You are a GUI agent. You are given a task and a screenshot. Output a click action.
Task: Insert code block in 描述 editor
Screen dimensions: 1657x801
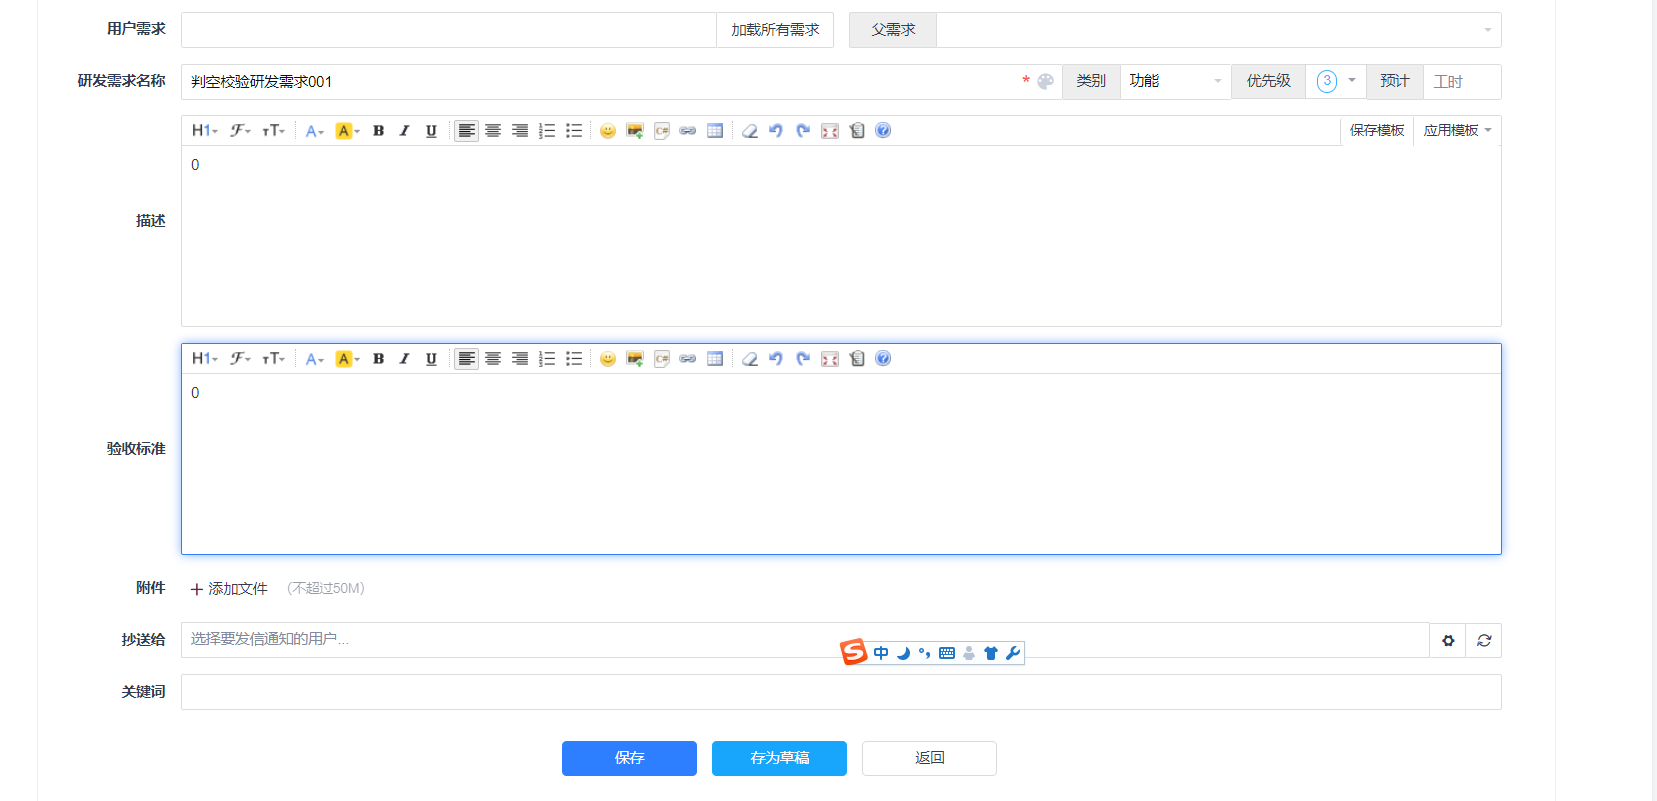coord(662,131)
